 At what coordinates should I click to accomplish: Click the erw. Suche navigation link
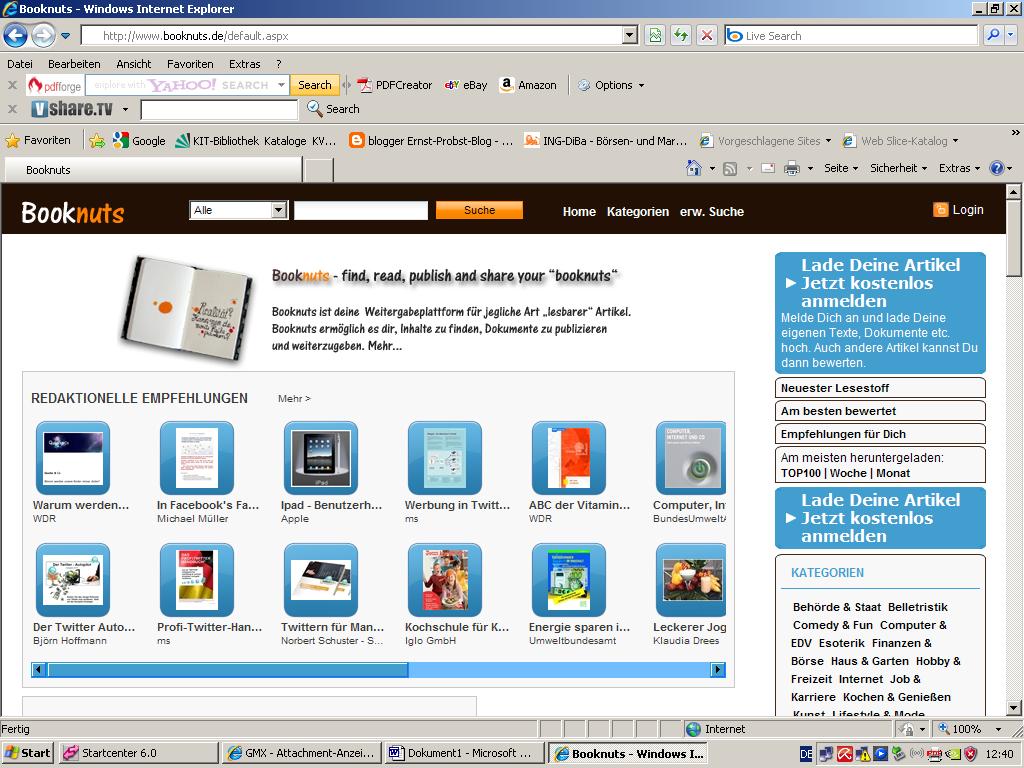click(x=712, y=212)
